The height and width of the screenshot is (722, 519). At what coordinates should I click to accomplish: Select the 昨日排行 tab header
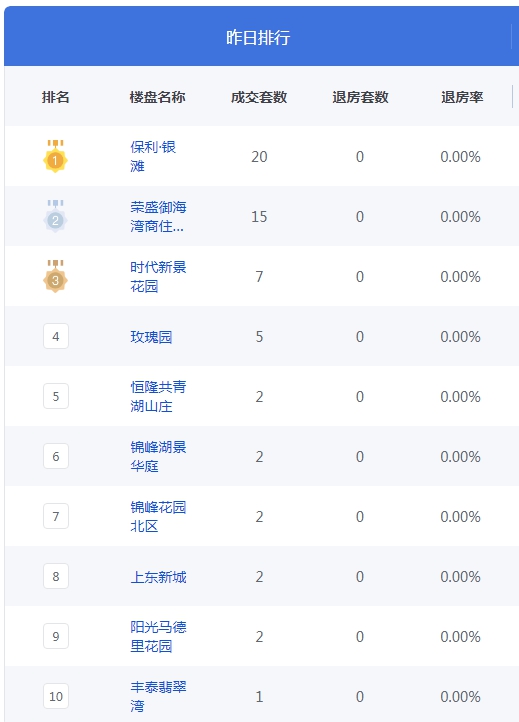[x=258, y=37]
